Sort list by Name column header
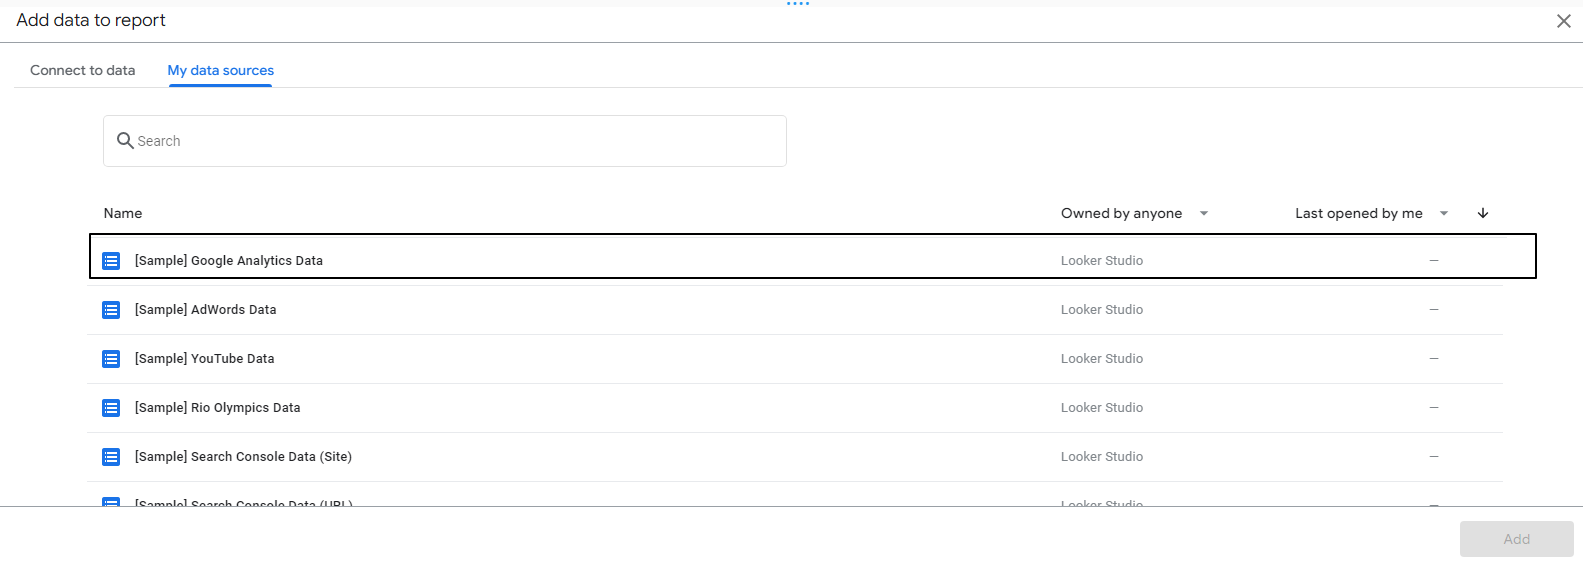Viewport: 1583px width, 574px height. 123,213
